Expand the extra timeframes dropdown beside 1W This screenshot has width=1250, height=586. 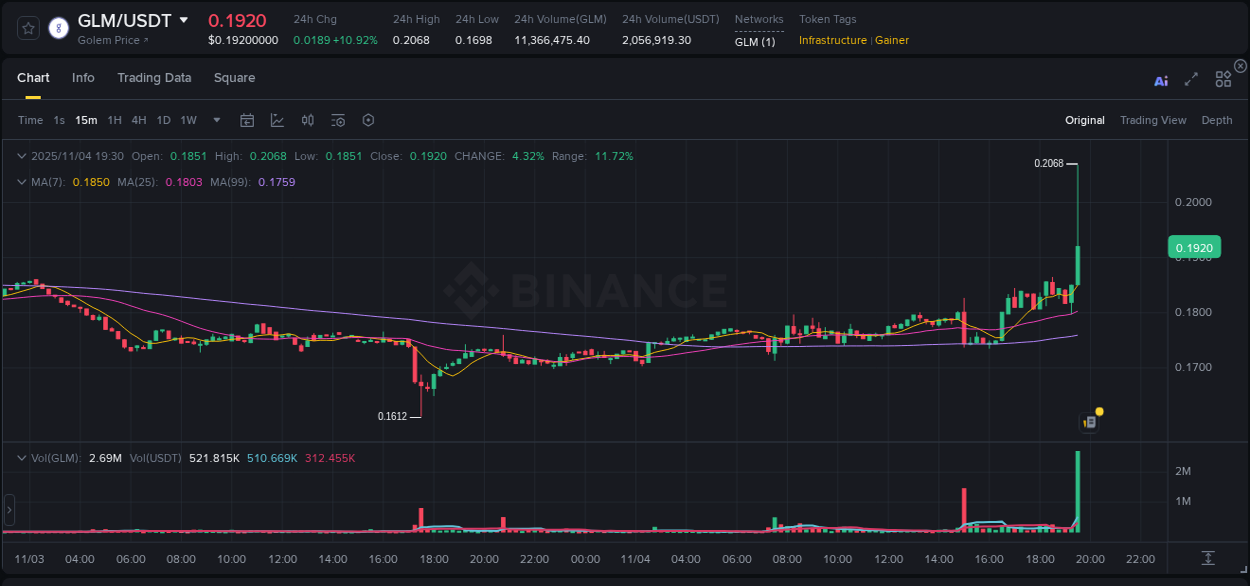216,120
